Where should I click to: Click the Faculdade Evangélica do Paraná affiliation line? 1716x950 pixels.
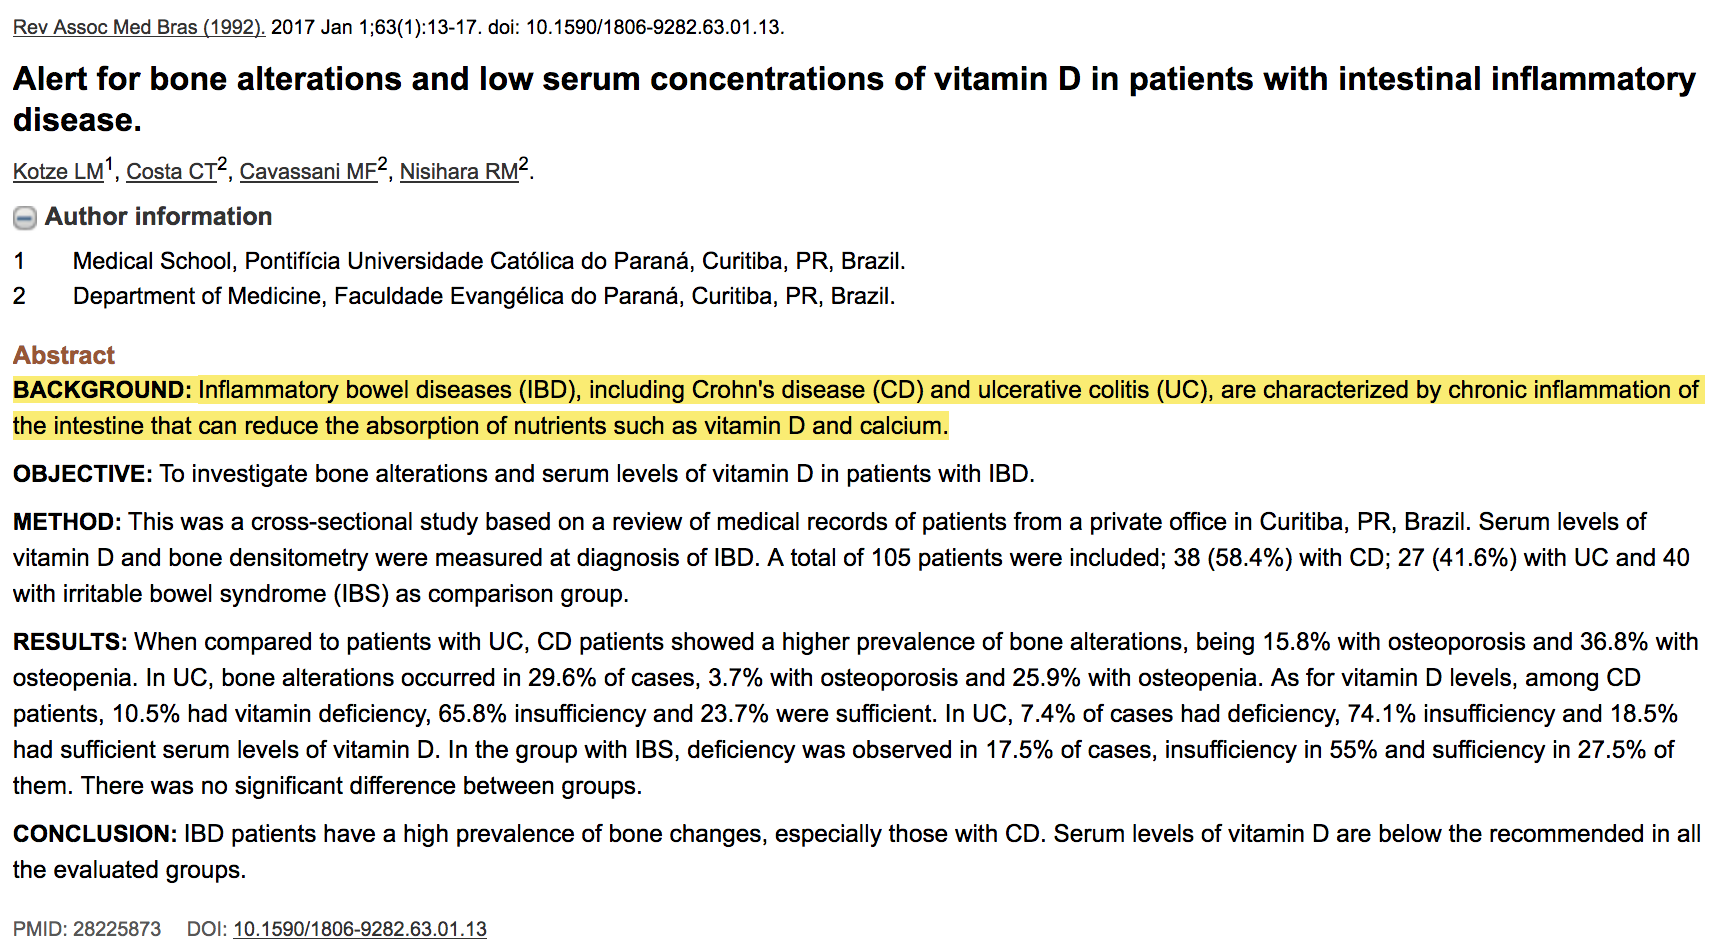484,297
